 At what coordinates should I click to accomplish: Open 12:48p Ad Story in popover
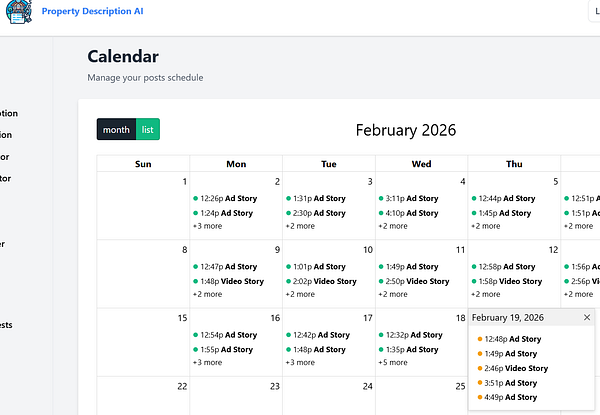(x=512, y=339)
